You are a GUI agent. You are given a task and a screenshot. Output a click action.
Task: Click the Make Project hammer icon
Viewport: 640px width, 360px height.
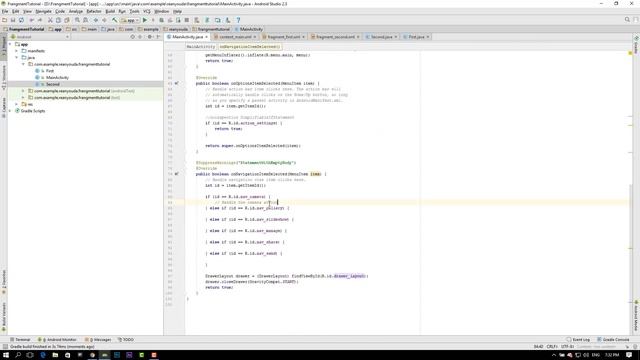(115, 20)
